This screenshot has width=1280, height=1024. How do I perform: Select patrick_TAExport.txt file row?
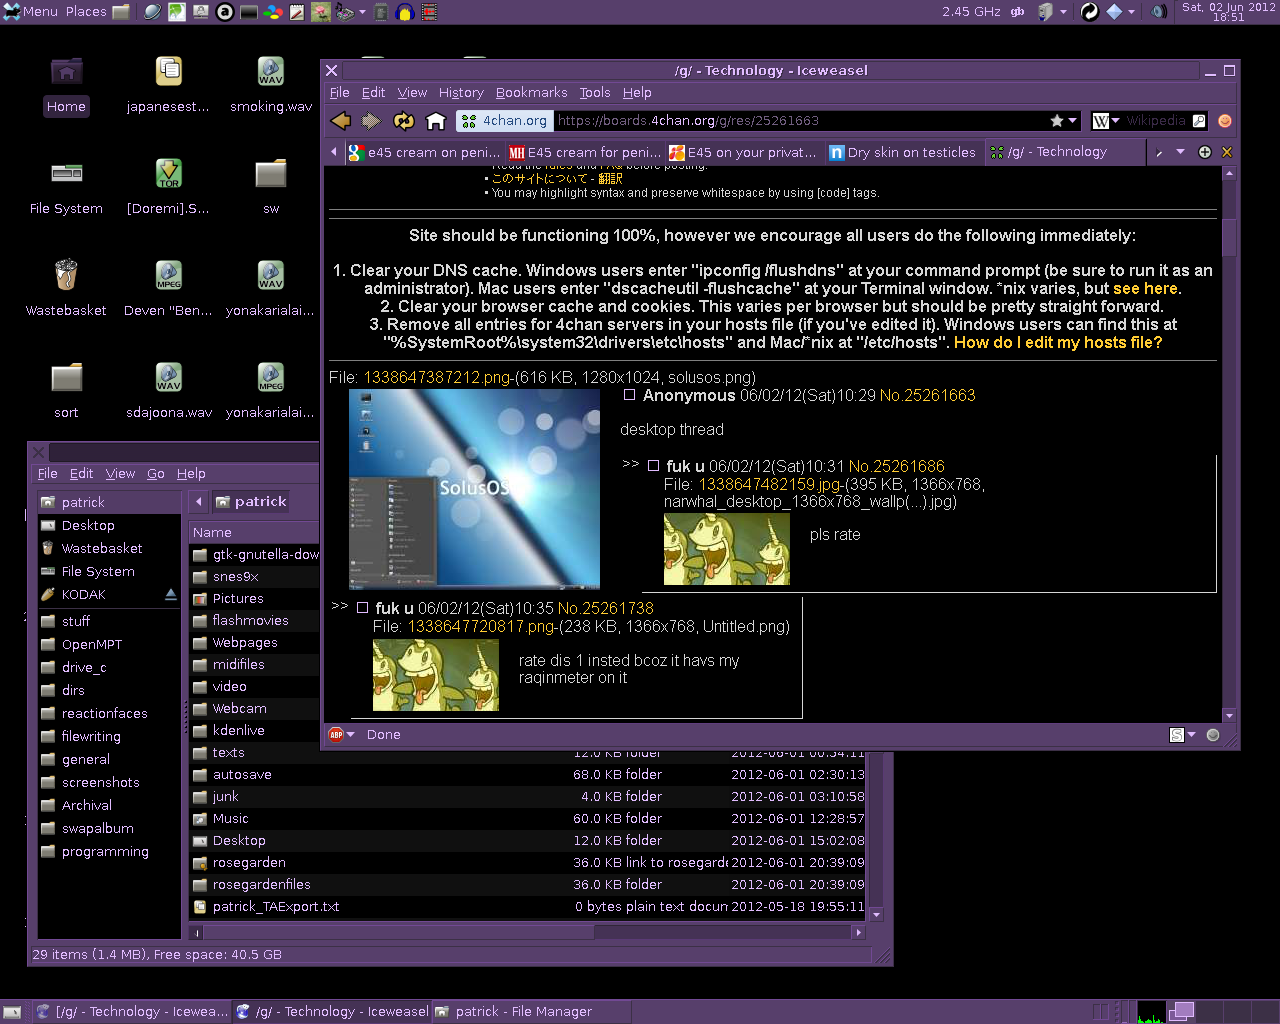click(x=528, y=906)
